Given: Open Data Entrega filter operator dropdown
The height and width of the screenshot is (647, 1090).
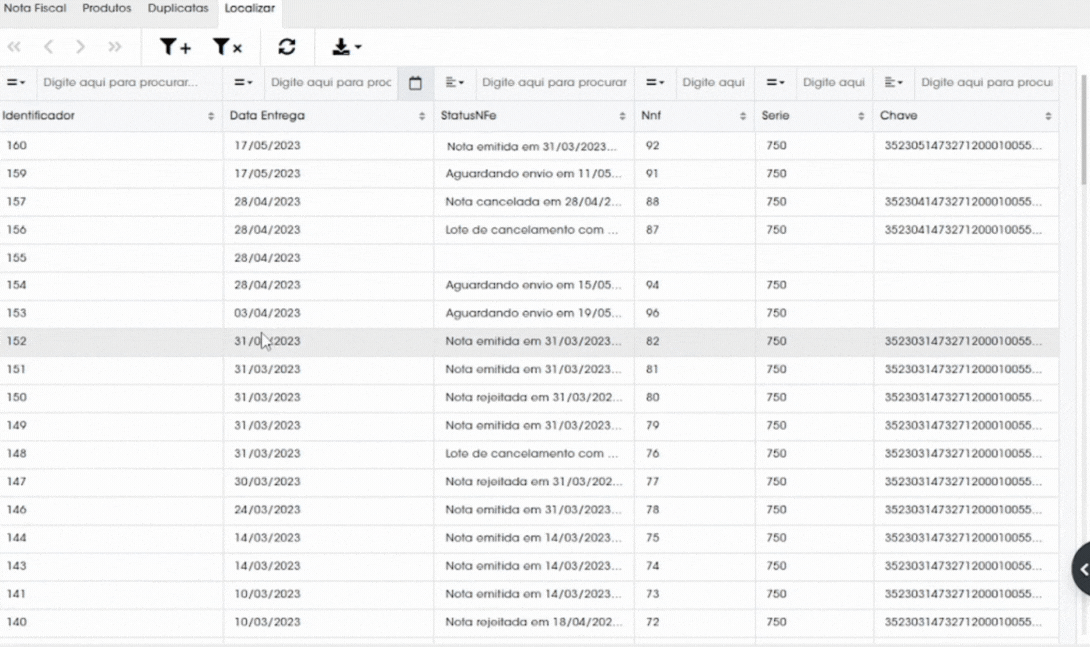Looking at the screenshot, I should (x=243, y=83).
